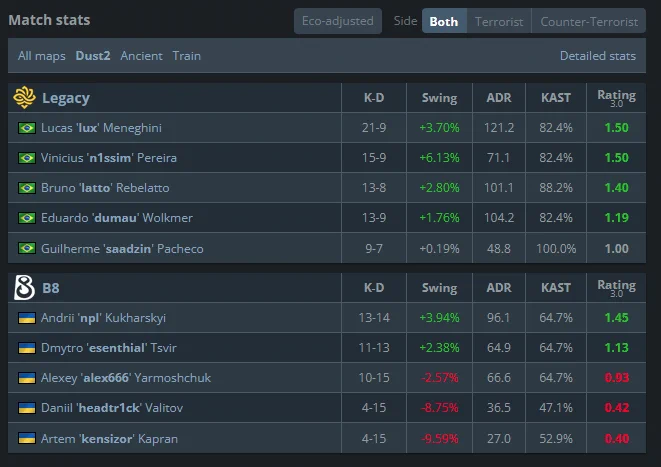Image resolution: width=661 pixels, height=467 pixels.
Task: Click saadzin's 100.0% KAST value
Action: pos(556,249)
